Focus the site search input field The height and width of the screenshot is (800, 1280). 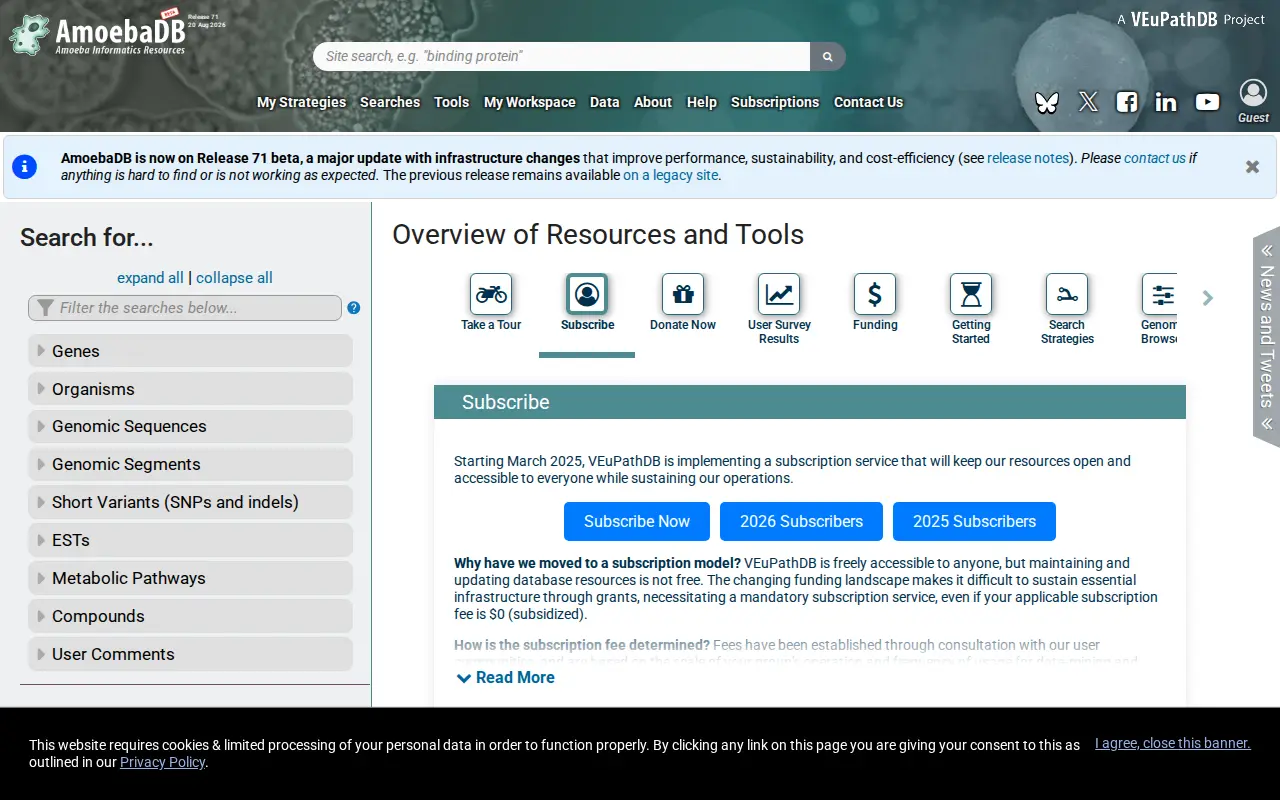click(x=562, y=57)
